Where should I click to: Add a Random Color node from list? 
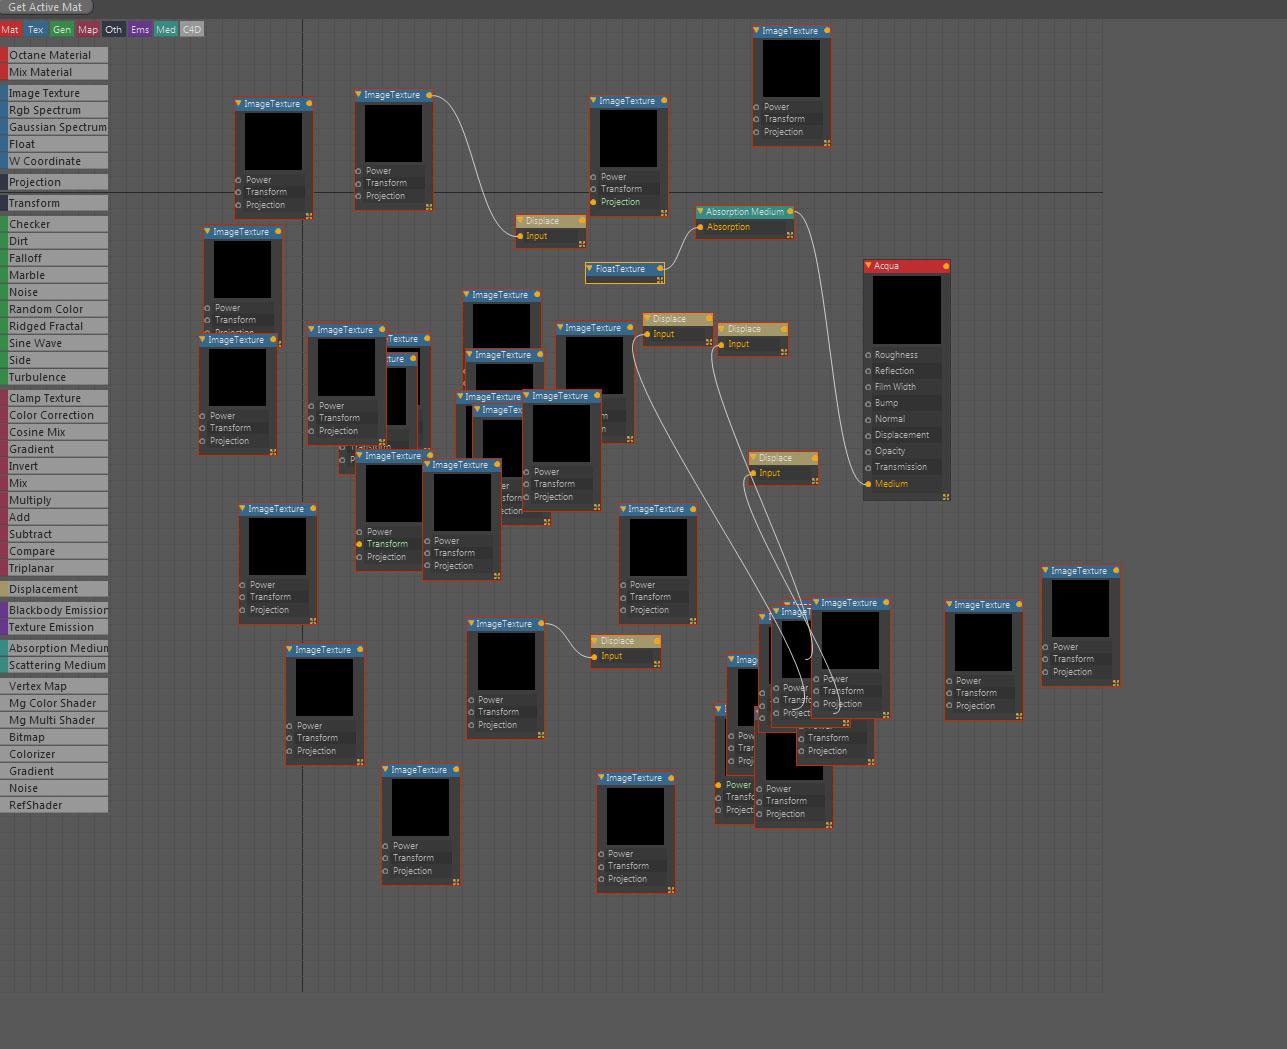pos(54,309)
